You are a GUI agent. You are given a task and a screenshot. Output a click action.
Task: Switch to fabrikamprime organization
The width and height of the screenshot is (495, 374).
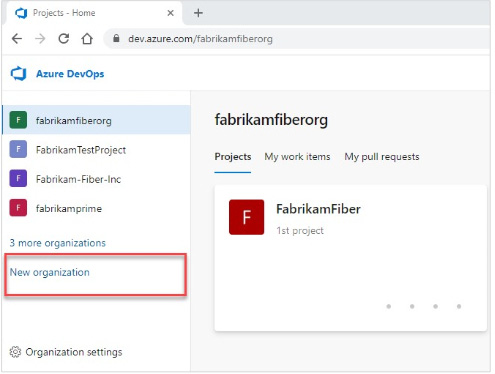[x=96, y=208]
